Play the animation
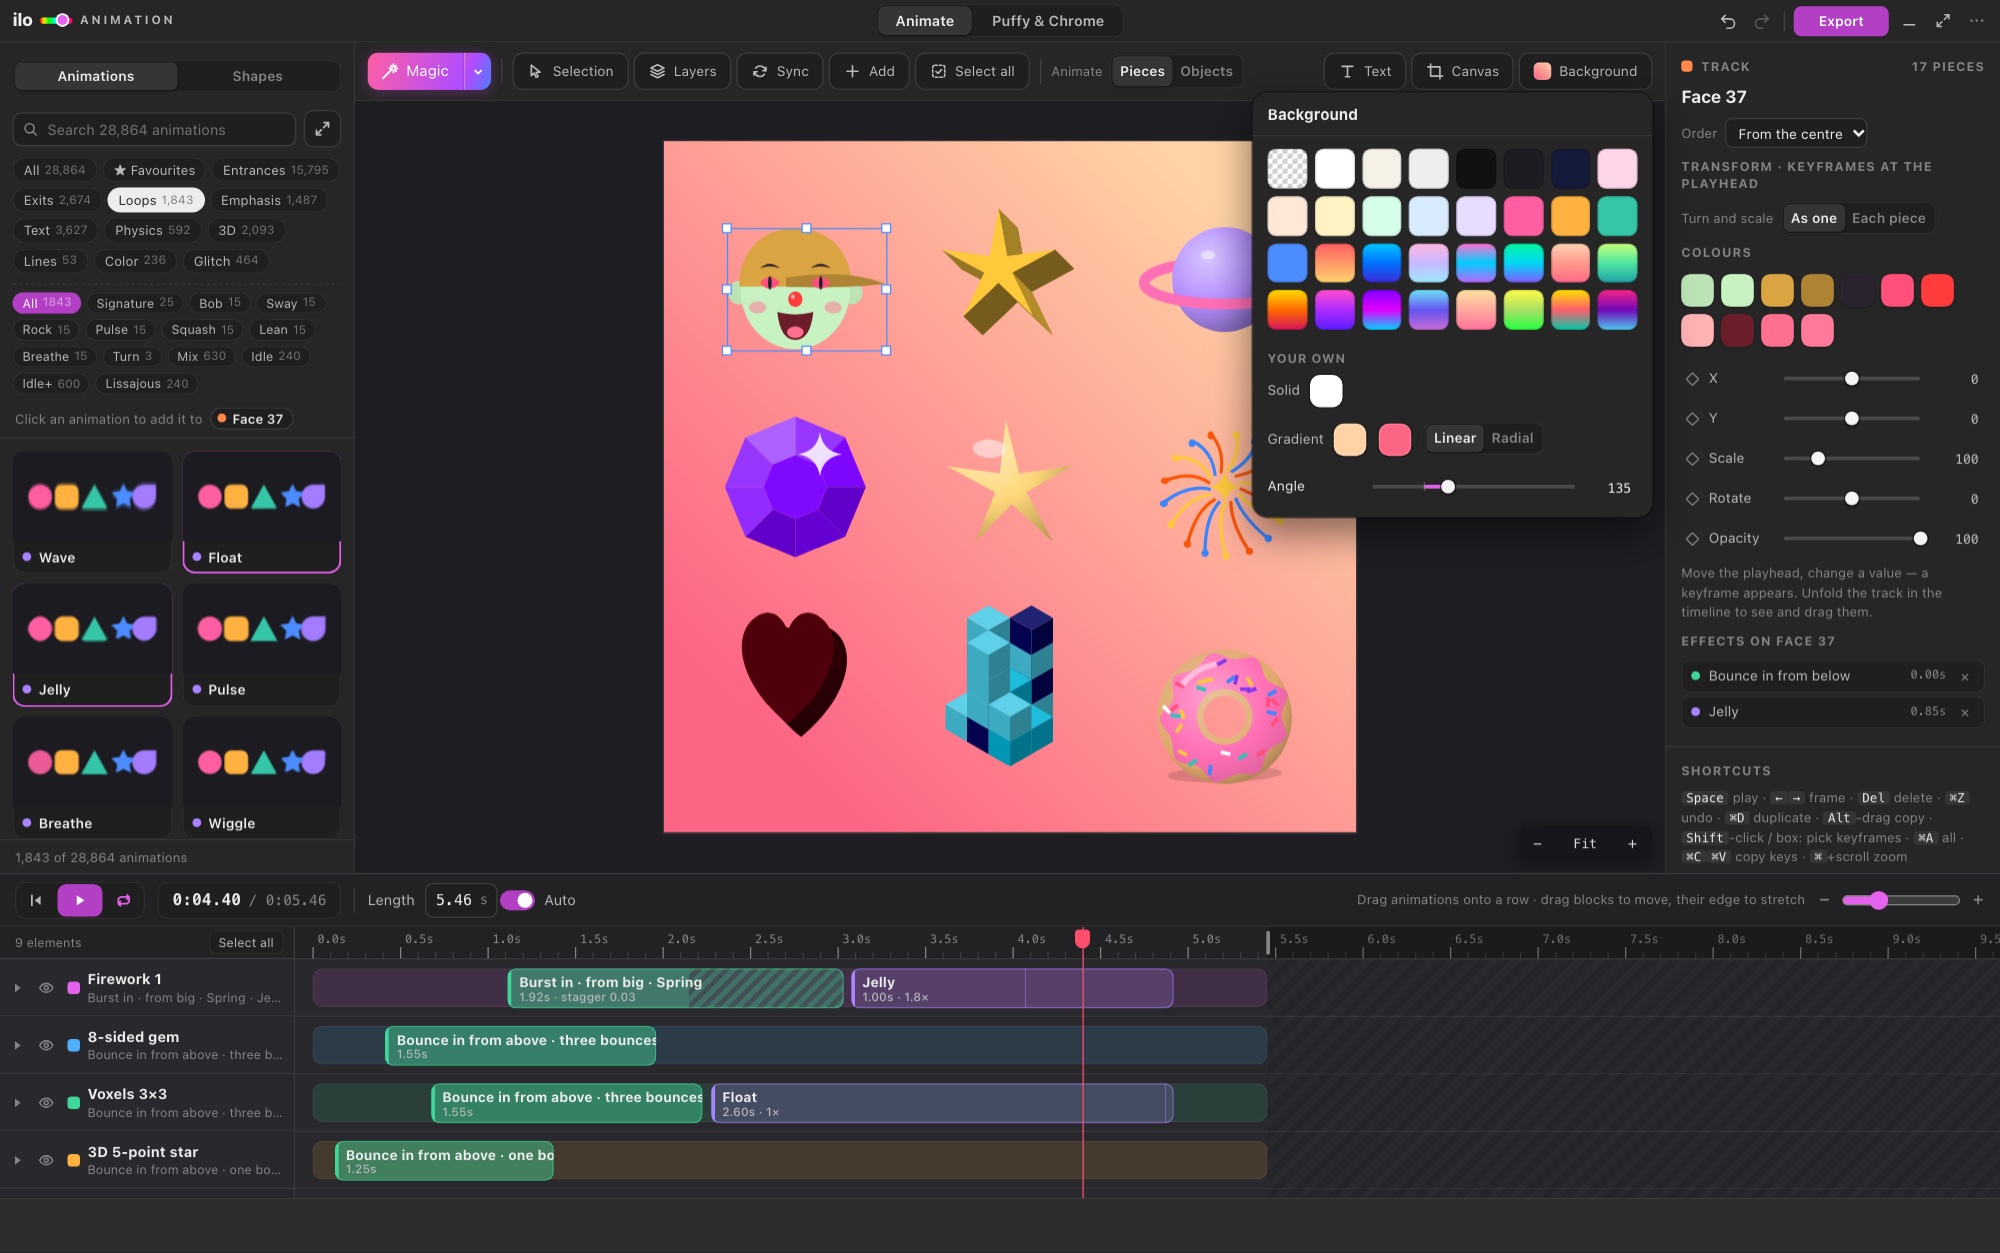Screen dimensions: 2000x1253 [80, 900]
